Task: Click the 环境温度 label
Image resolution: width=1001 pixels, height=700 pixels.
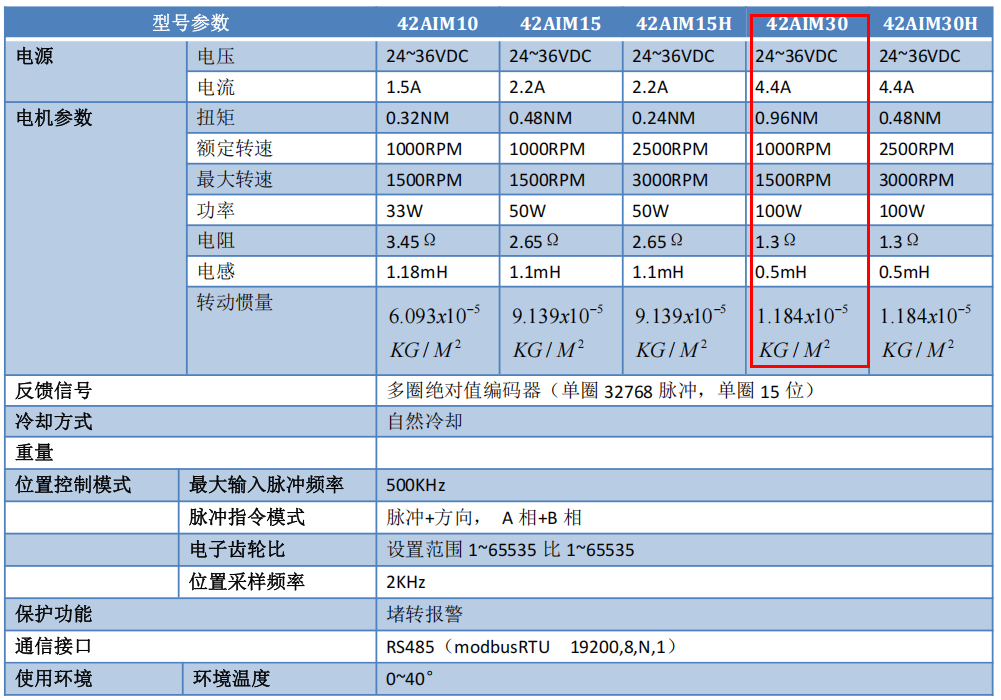Action: tap(232, 678)
